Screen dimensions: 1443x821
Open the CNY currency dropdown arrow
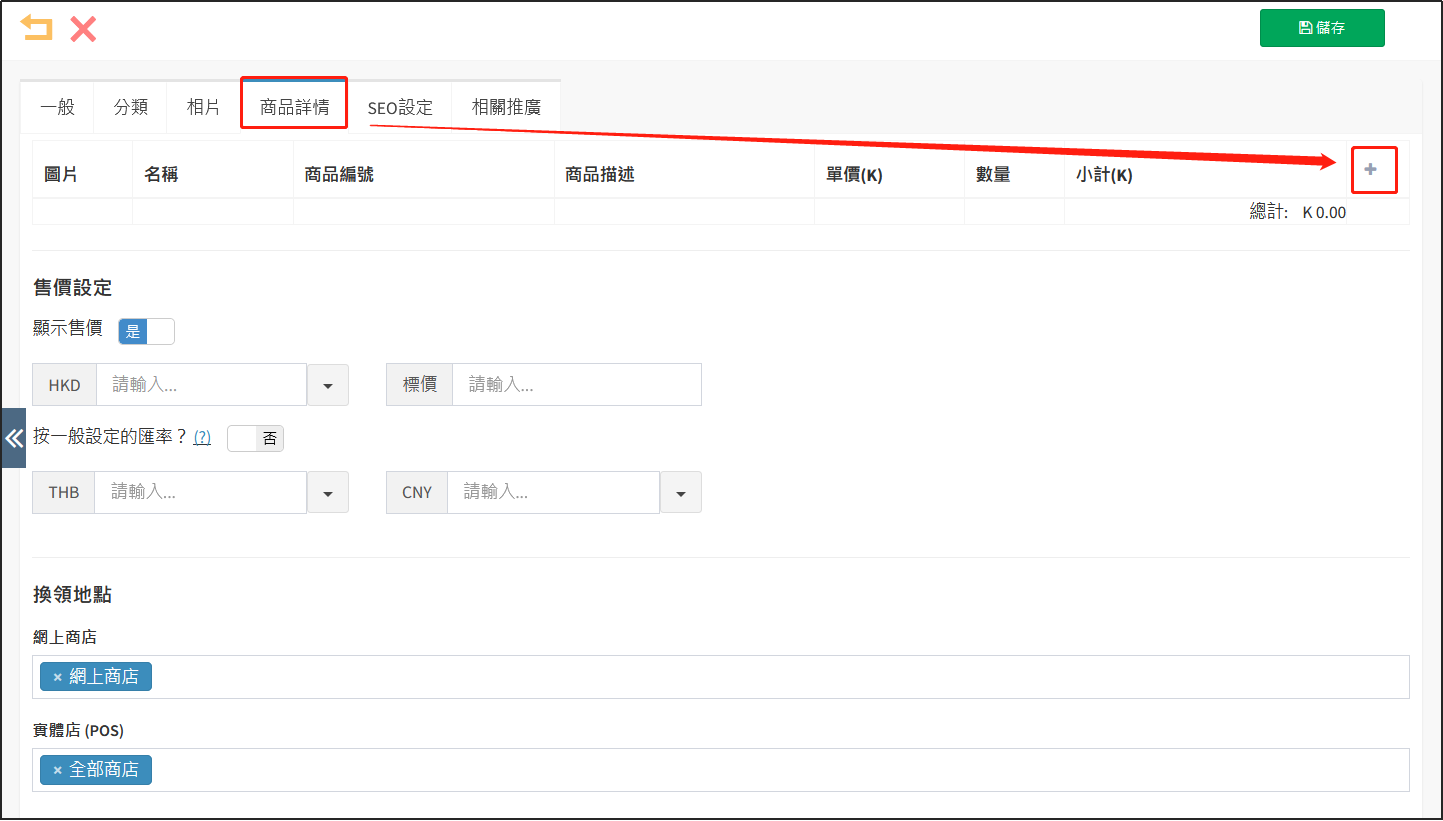[x=680, y=493]
